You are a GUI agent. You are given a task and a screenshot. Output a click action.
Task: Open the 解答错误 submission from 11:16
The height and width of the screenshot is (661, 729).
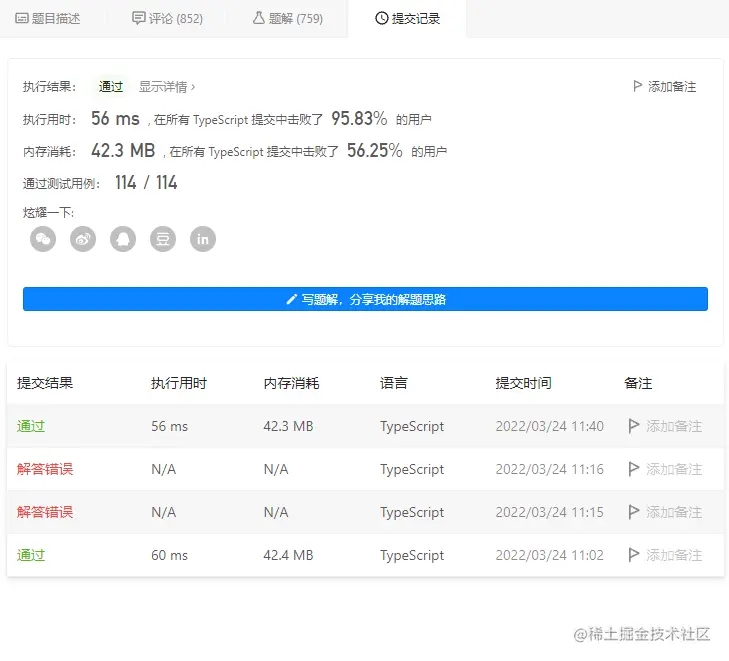[x=45, y=469]
